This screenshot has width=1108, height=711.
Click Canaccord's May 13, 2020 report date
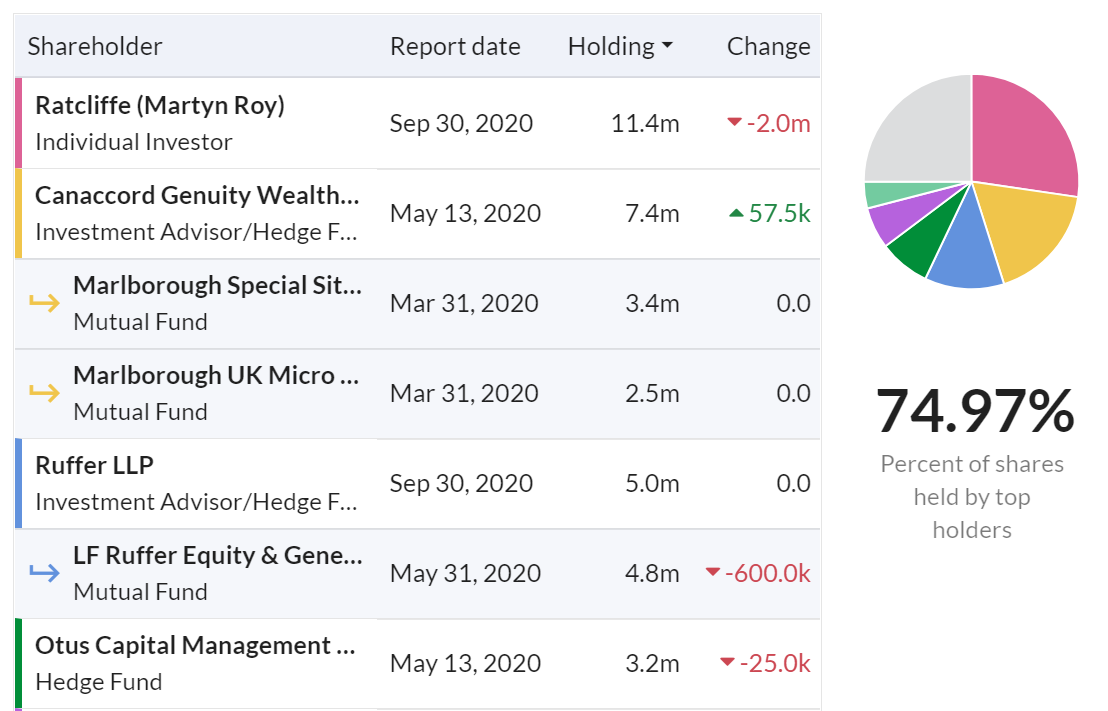[465, 213]
